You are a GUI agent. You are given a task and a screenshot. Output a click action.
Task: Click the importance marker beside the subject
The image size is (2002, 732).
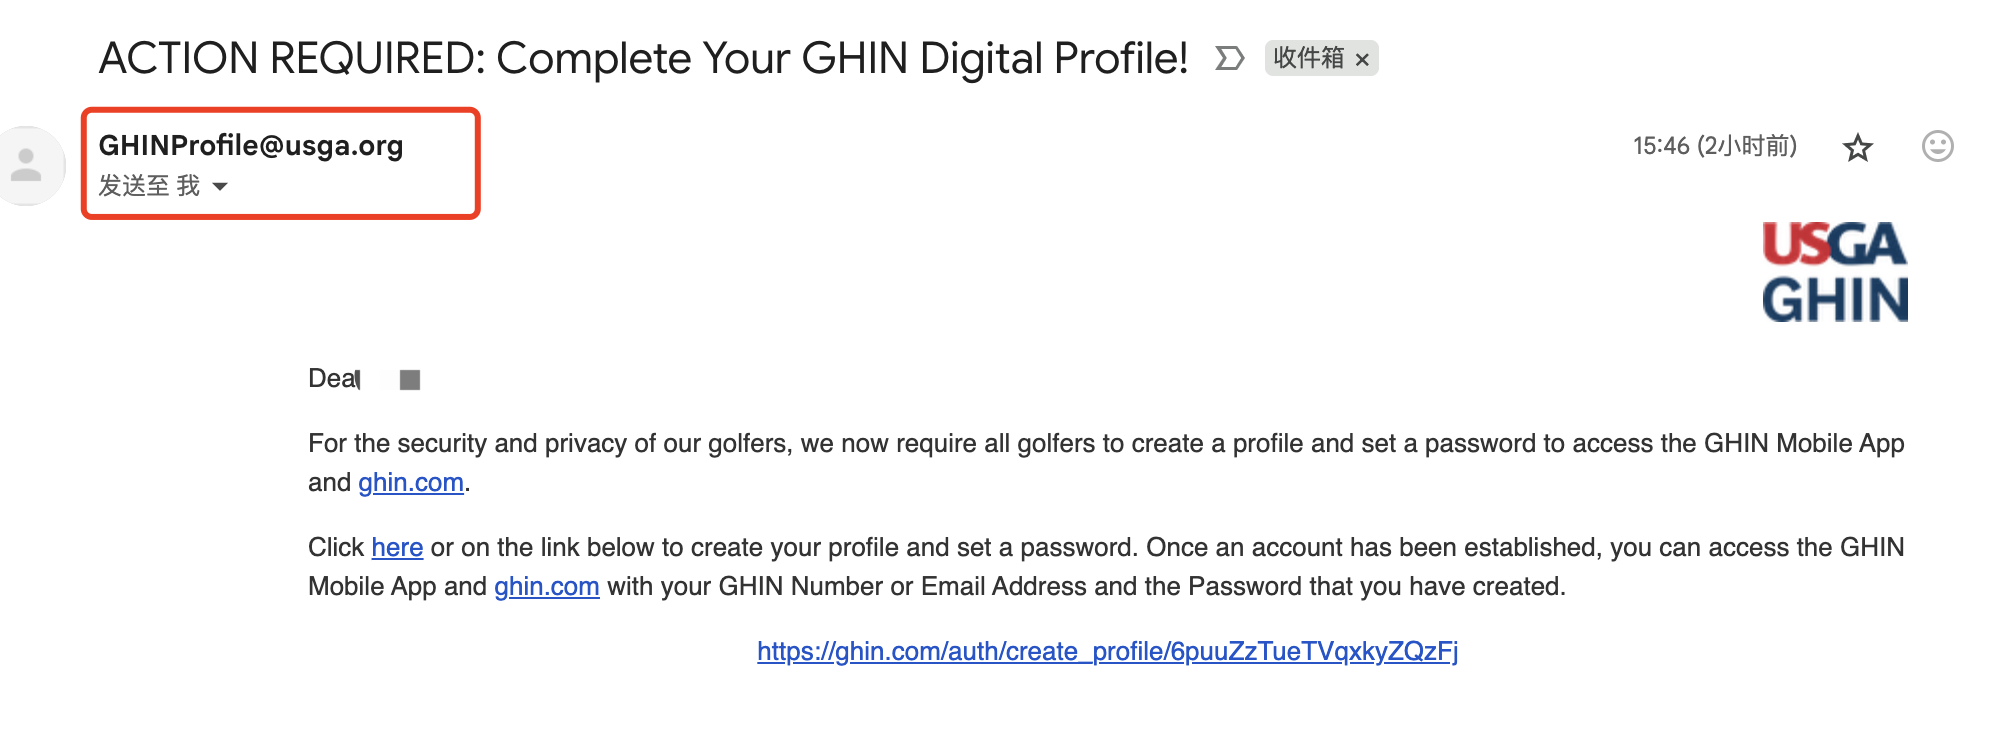click(1229, 58)
